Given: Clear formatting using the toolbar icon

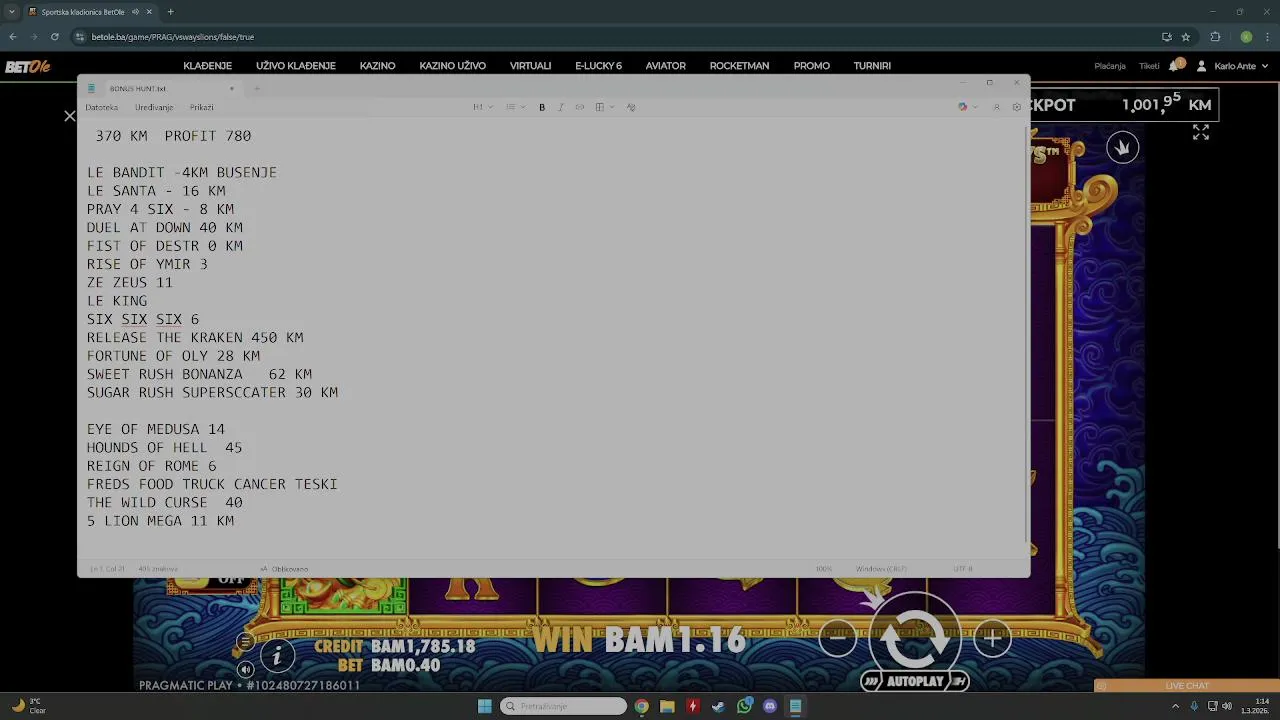Looking at the screenshot, I should (x=631, y=107).
